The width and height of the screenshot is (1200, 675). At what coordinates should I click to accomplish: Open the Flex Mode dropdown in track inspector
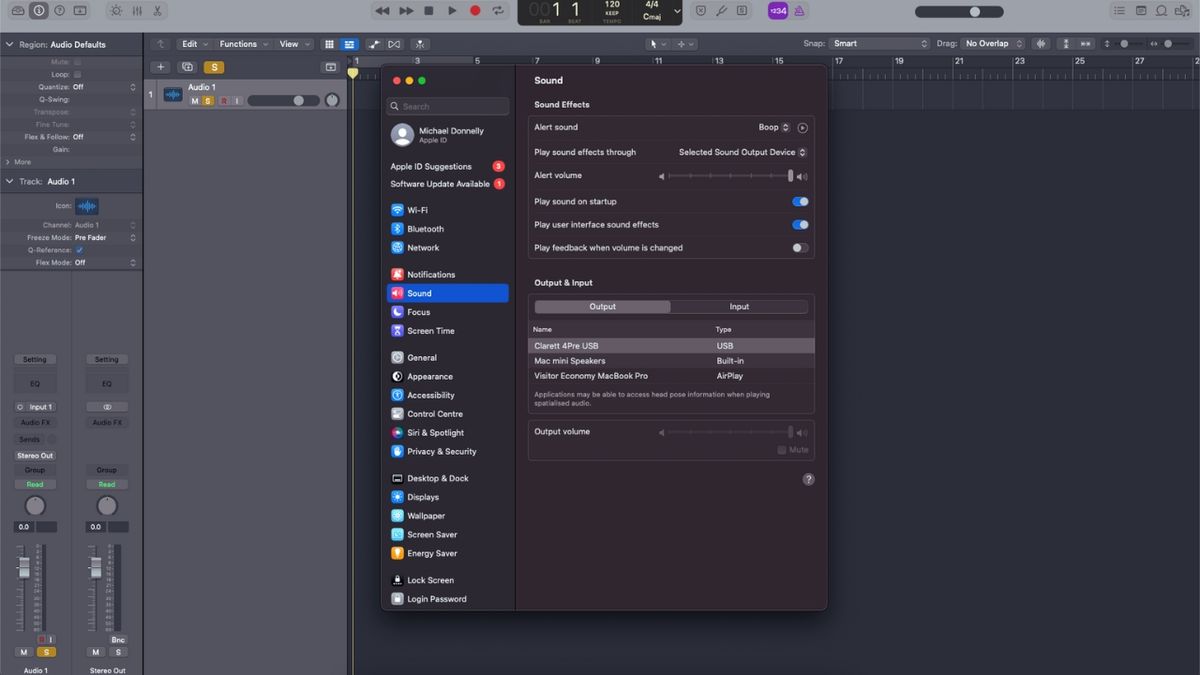pyautogui.click(x=100, y=260)
